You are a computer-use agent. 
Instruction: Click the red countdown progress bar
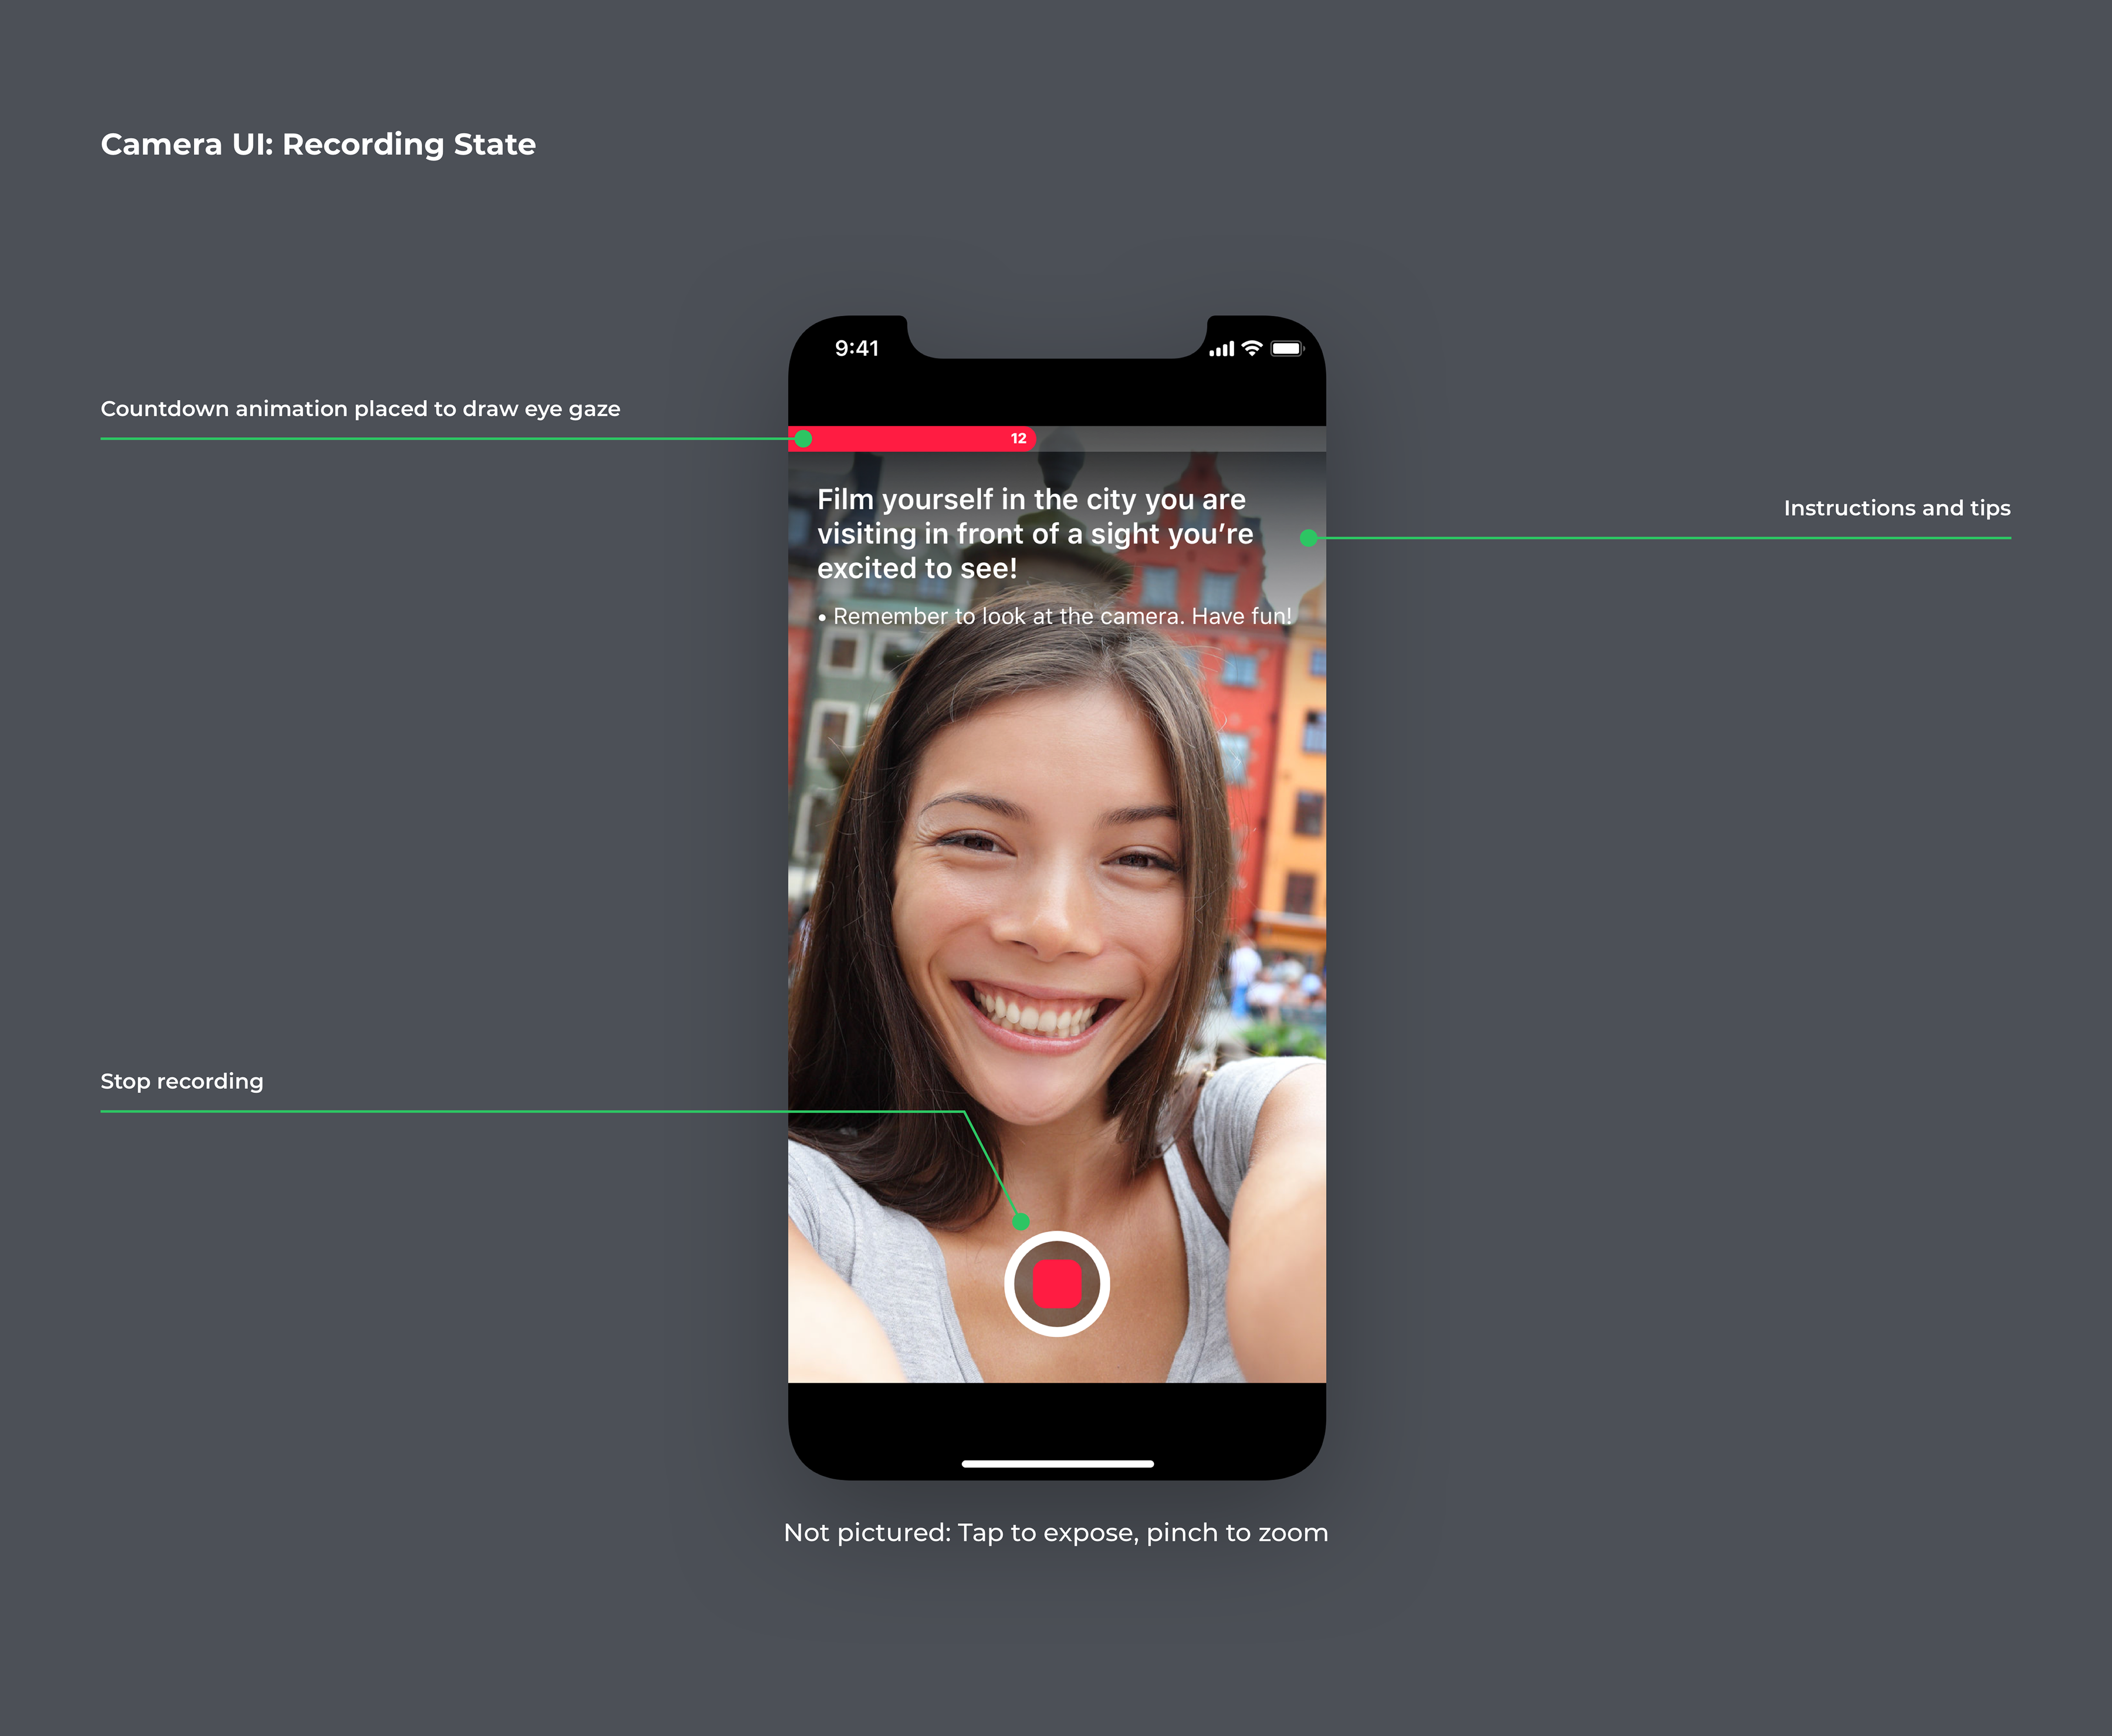pyautogui.click(x=910, y=439)
